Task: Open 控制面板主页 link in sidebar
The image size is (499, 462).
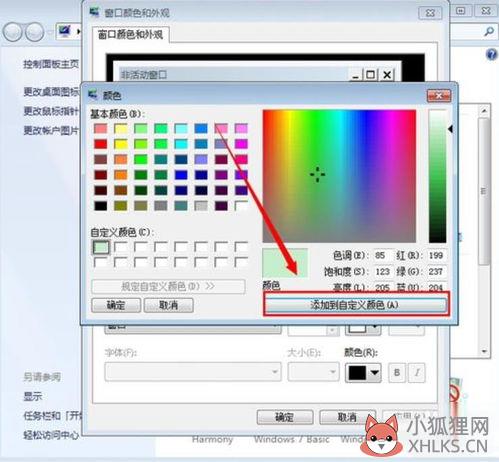Action: click(x=51, y=64)
